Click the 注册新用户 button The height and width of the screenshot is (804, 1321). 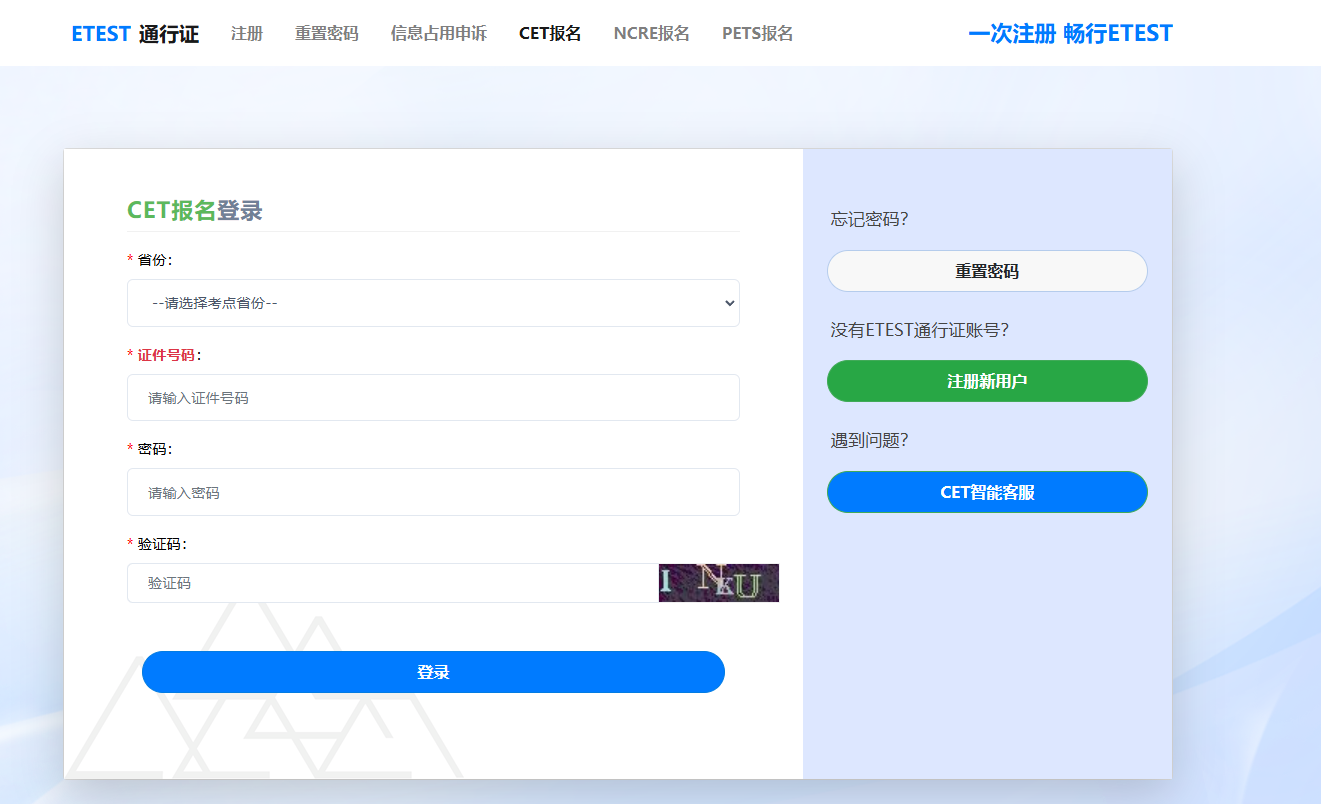point(986,381)
